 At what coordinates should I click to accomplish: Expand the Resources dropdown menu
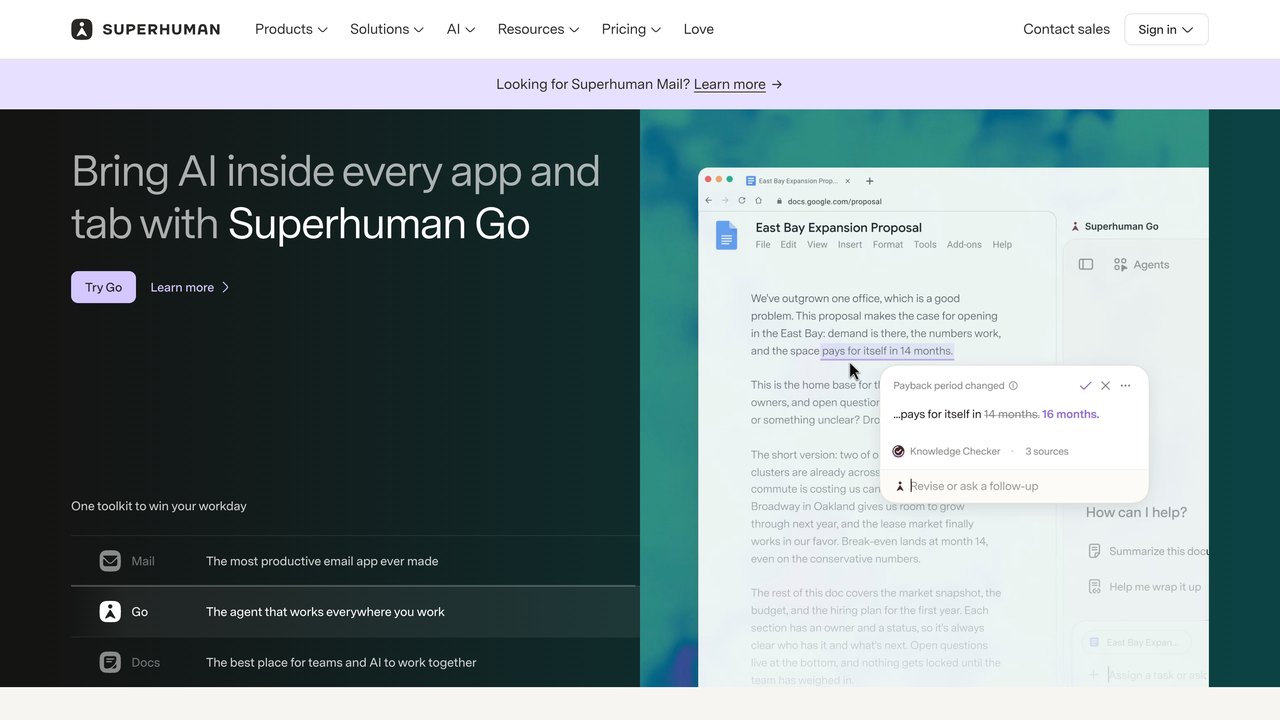tap(538, 29)
